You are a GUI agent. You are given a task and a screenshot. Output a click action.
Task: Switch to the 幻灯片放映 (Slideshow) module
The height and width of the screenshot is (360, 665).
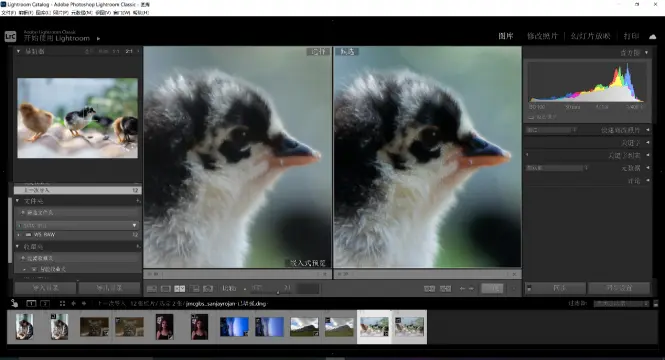[590, 36]
